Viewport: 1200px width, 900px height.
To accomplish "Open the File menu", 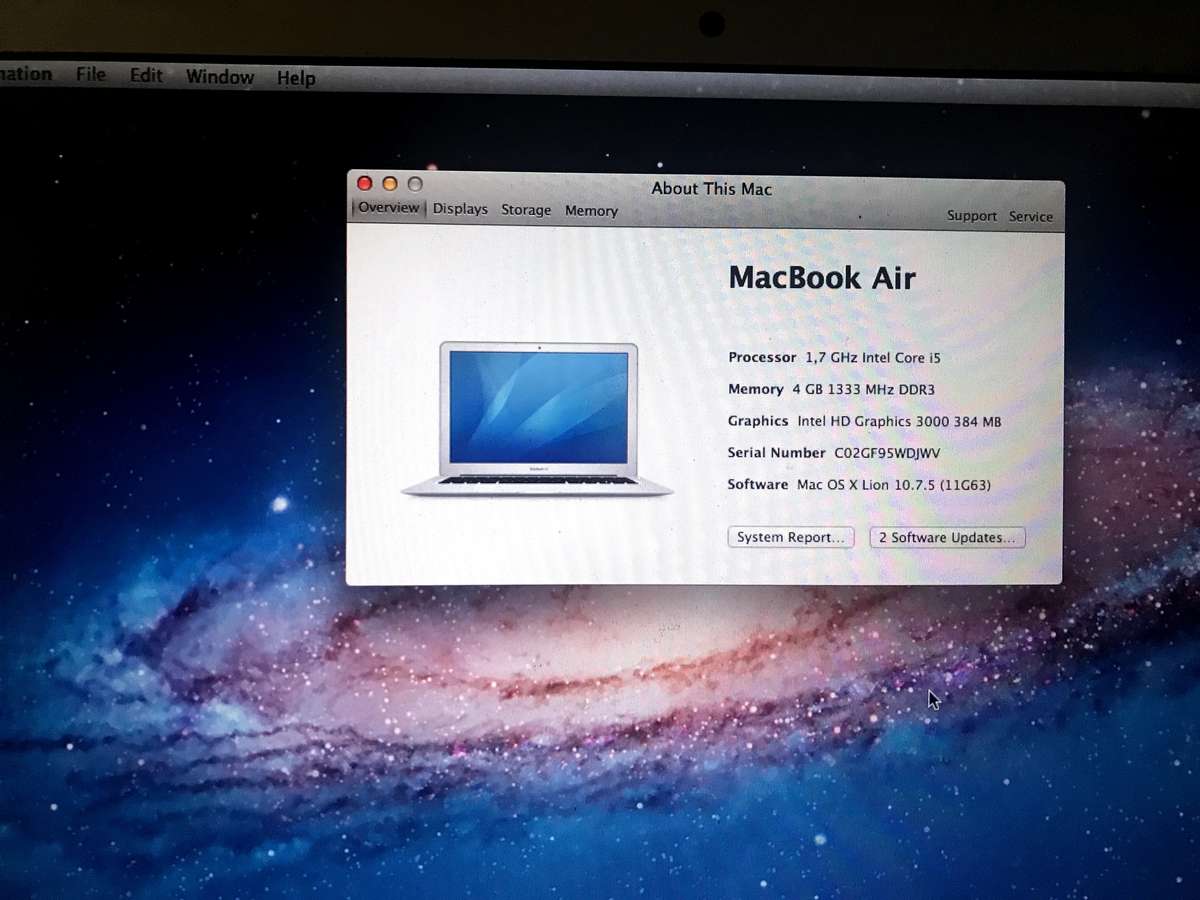I will (90, 76).
